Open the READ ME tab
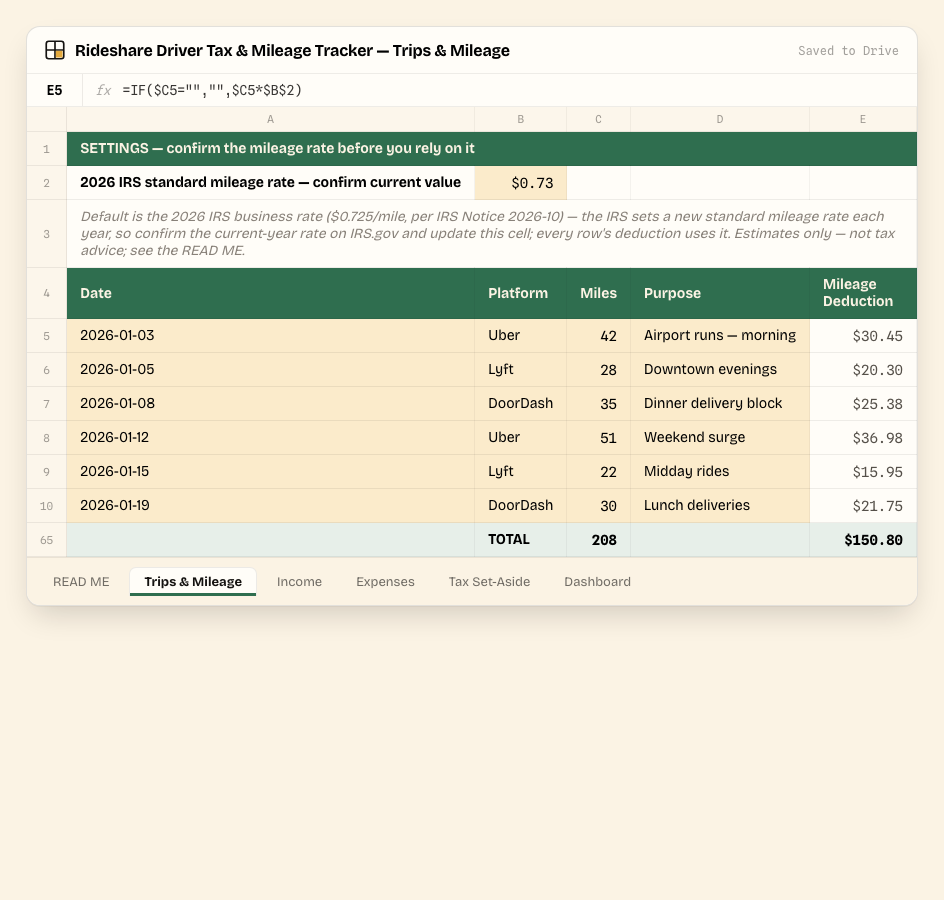Viewport: 944px width, 900px height. pyautogui.click(x=81, y=582)
